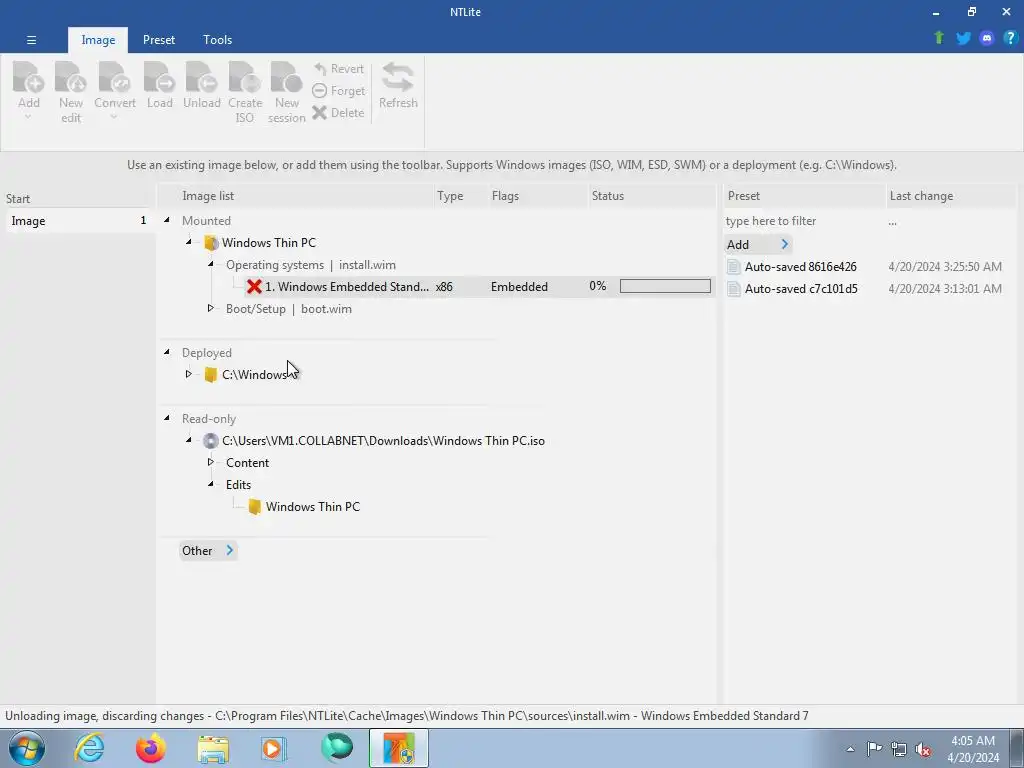
Task: Open the Windows Start button
Action: 27,748
